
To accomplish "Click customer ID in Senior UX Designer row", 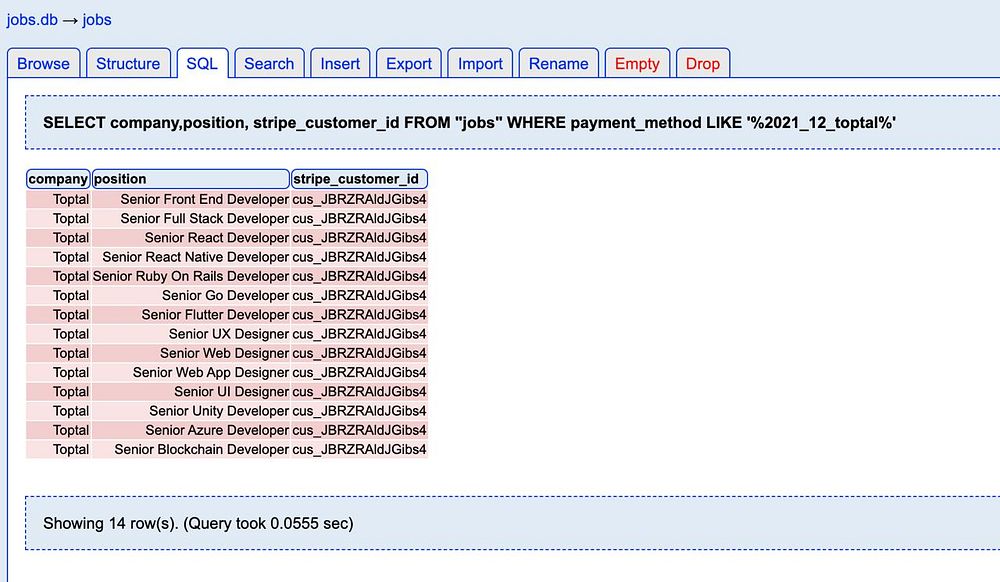I will pos(359,334).
